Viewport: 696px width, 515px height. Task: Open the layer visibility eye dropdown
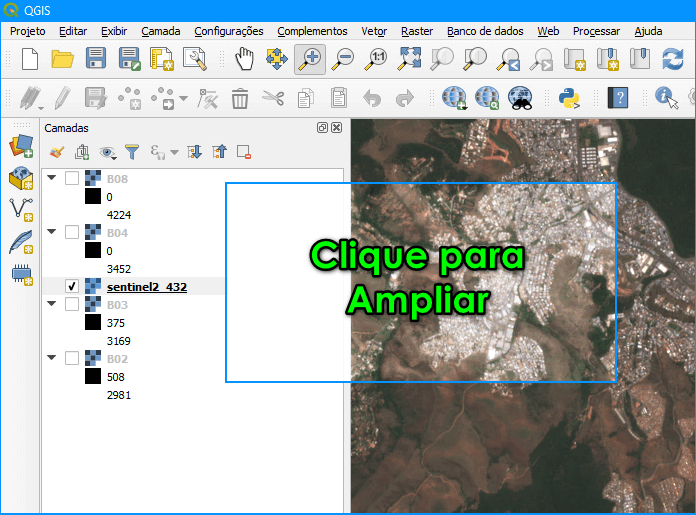click(x=108, y=152)
